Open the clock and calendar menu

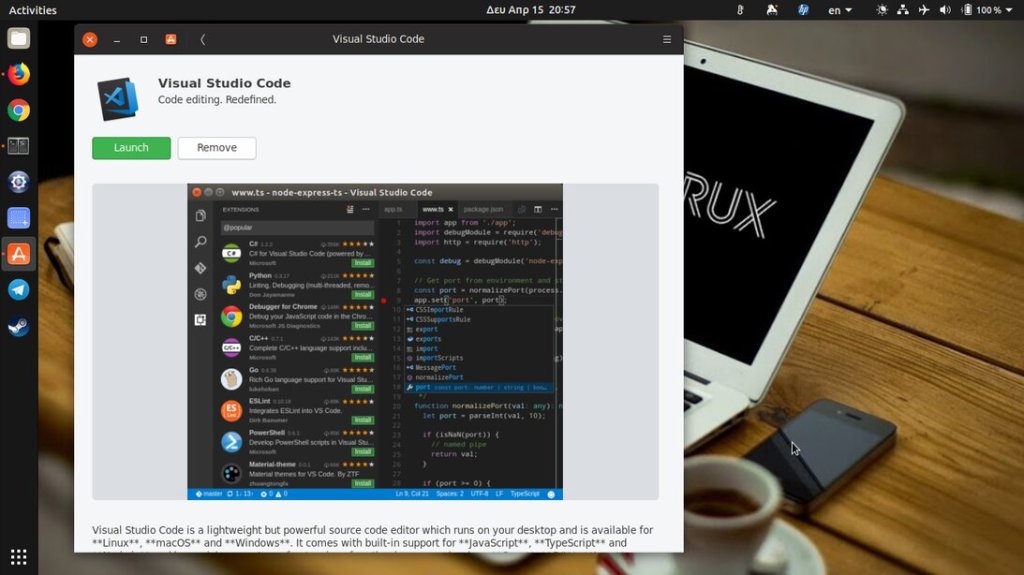pyautogui.click(x=530, y=10)
